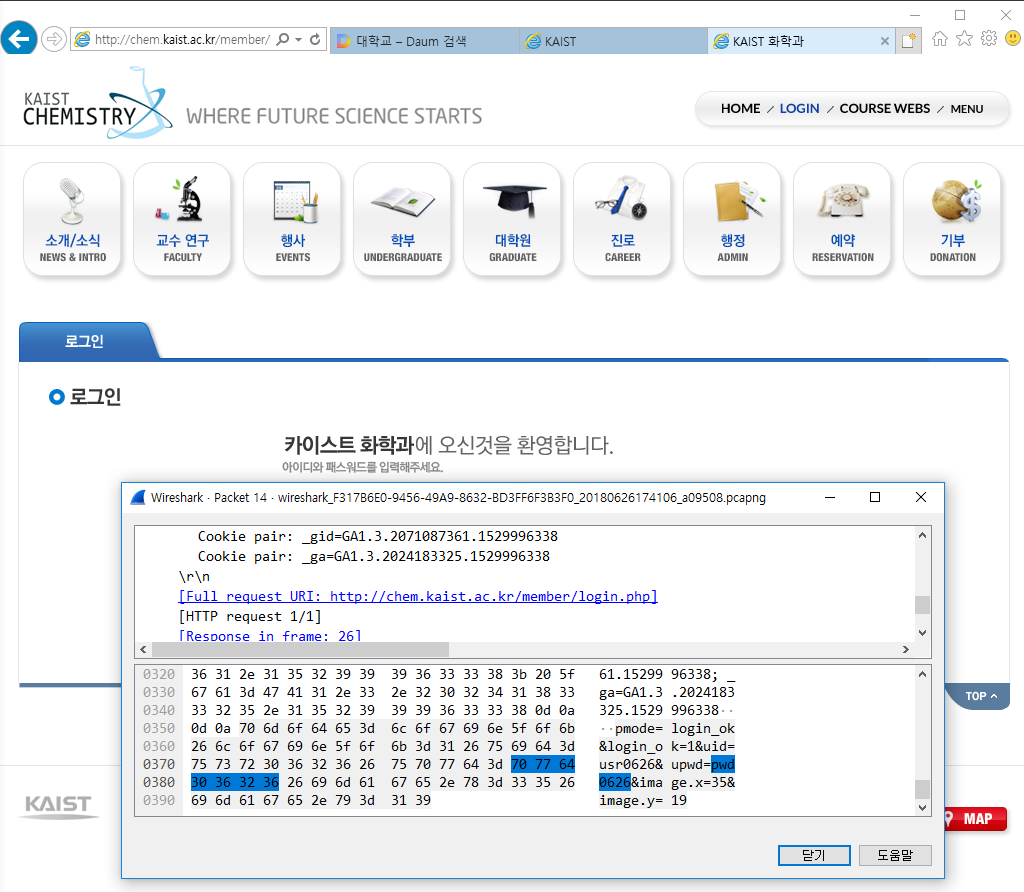The height and width of the screenshot is (892, 1024).
Task: Open the LOGIN link in top navigation
Action: pos(799,108)
